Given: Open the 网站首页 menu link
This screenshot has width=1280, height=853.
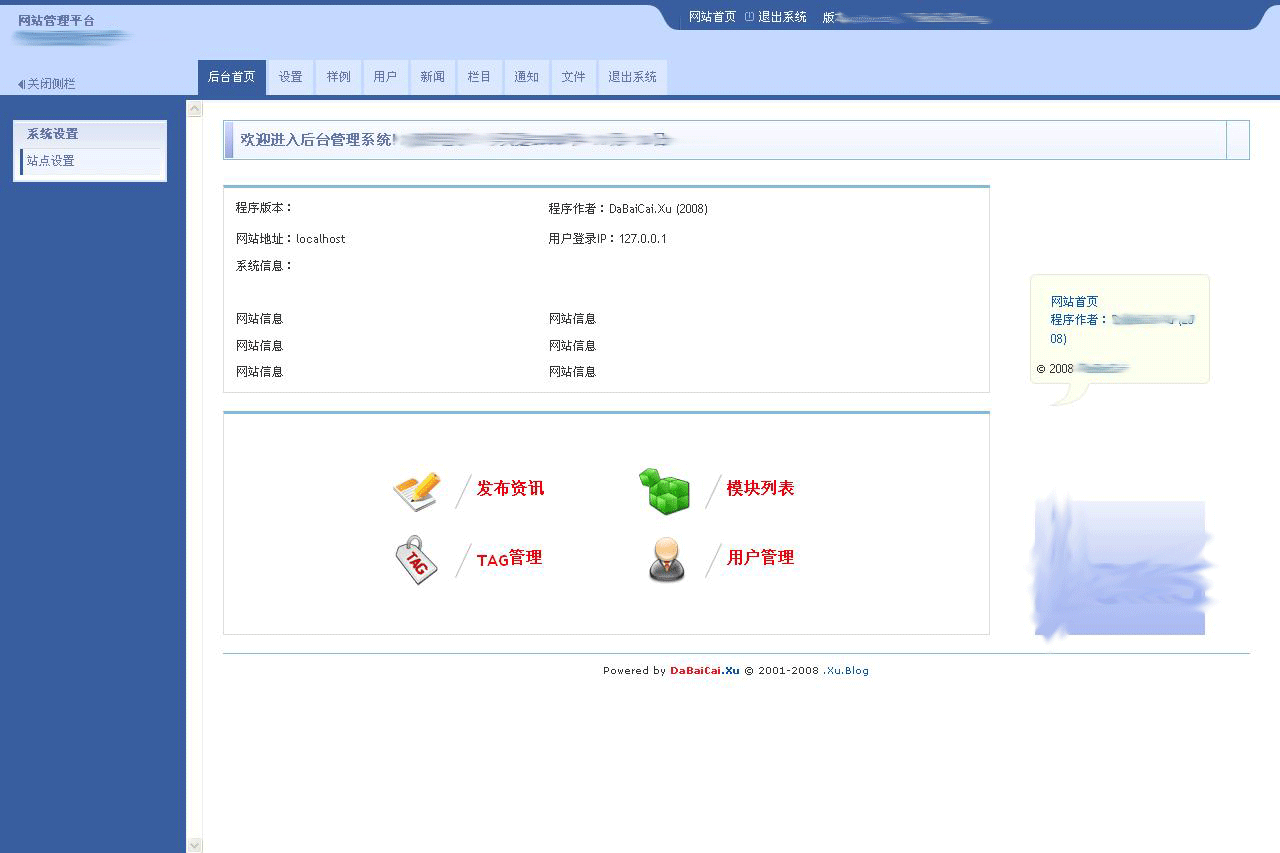Looking at the screenshot, I should pos(711,16).
